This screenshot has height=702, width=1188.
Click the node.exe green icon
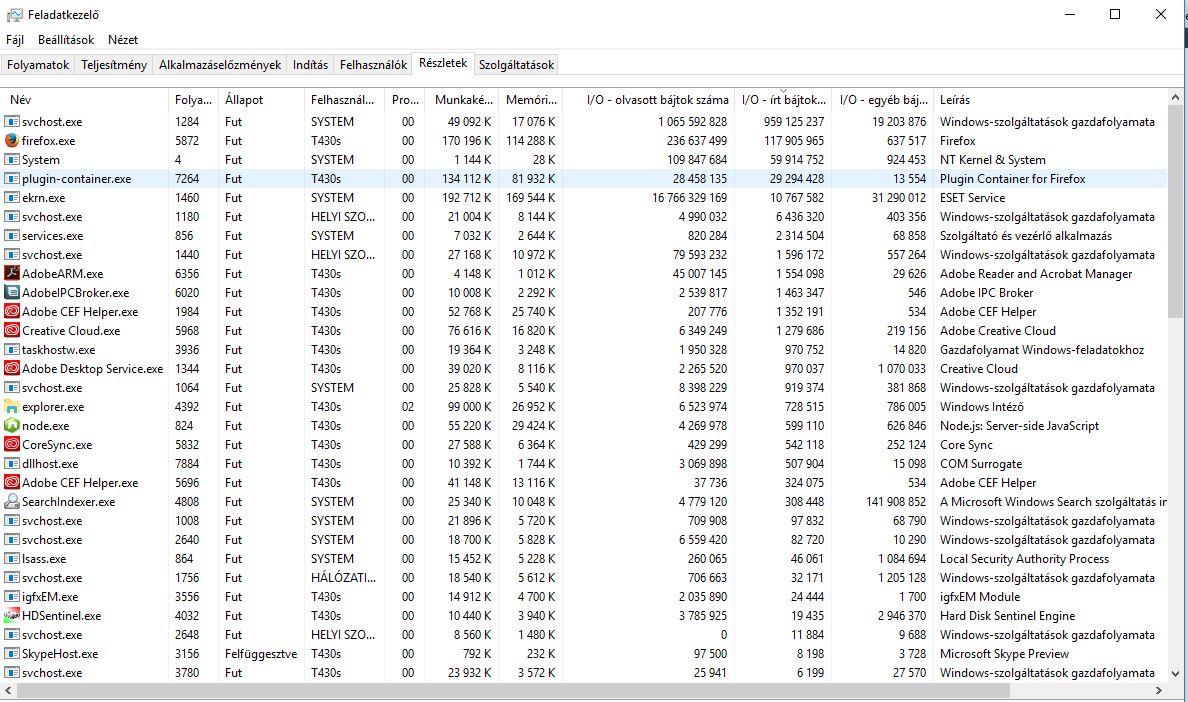11,426
